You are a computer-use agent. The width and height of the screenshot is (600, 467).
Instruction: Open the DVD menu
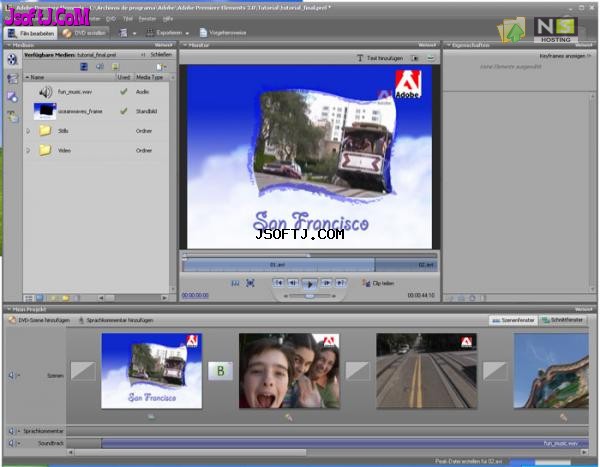click(111, 18)
